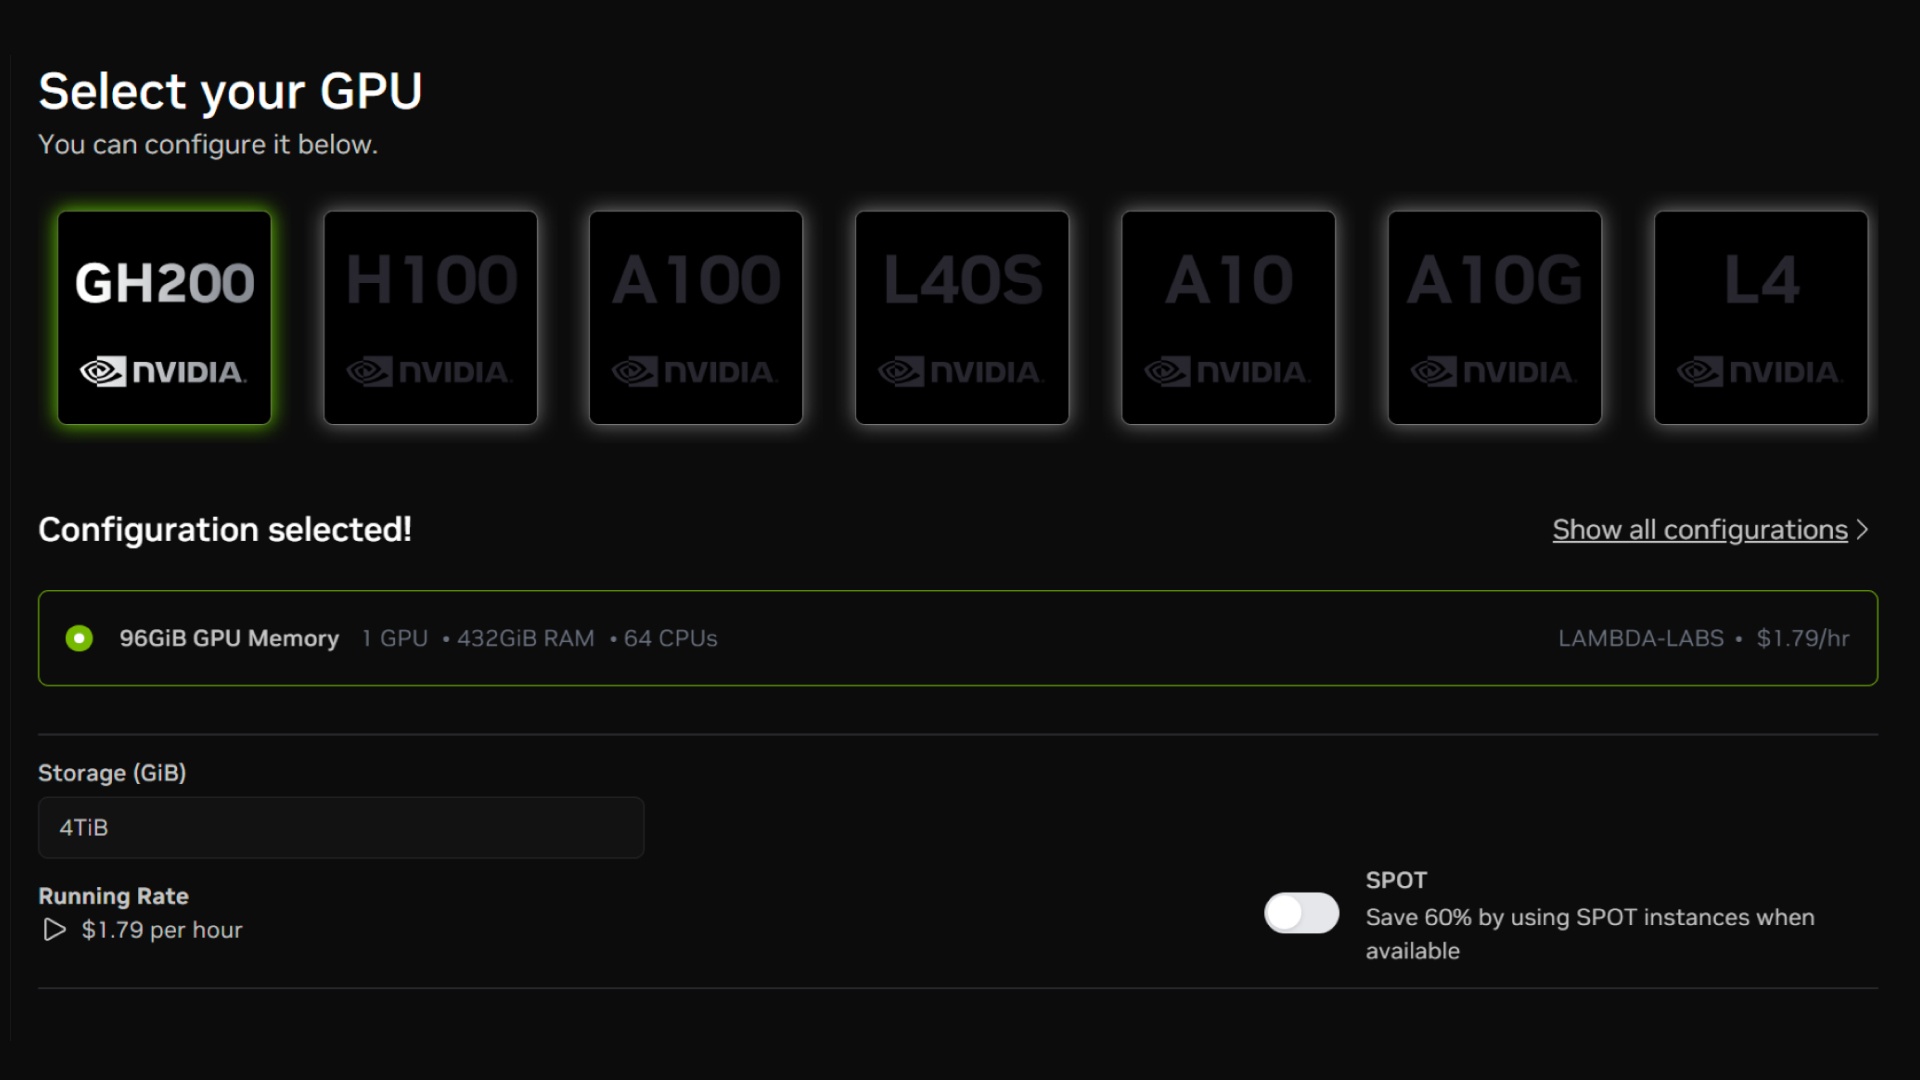1920x1080 pixels.
Task: Select the A10G GPU
Action: 1494,317
